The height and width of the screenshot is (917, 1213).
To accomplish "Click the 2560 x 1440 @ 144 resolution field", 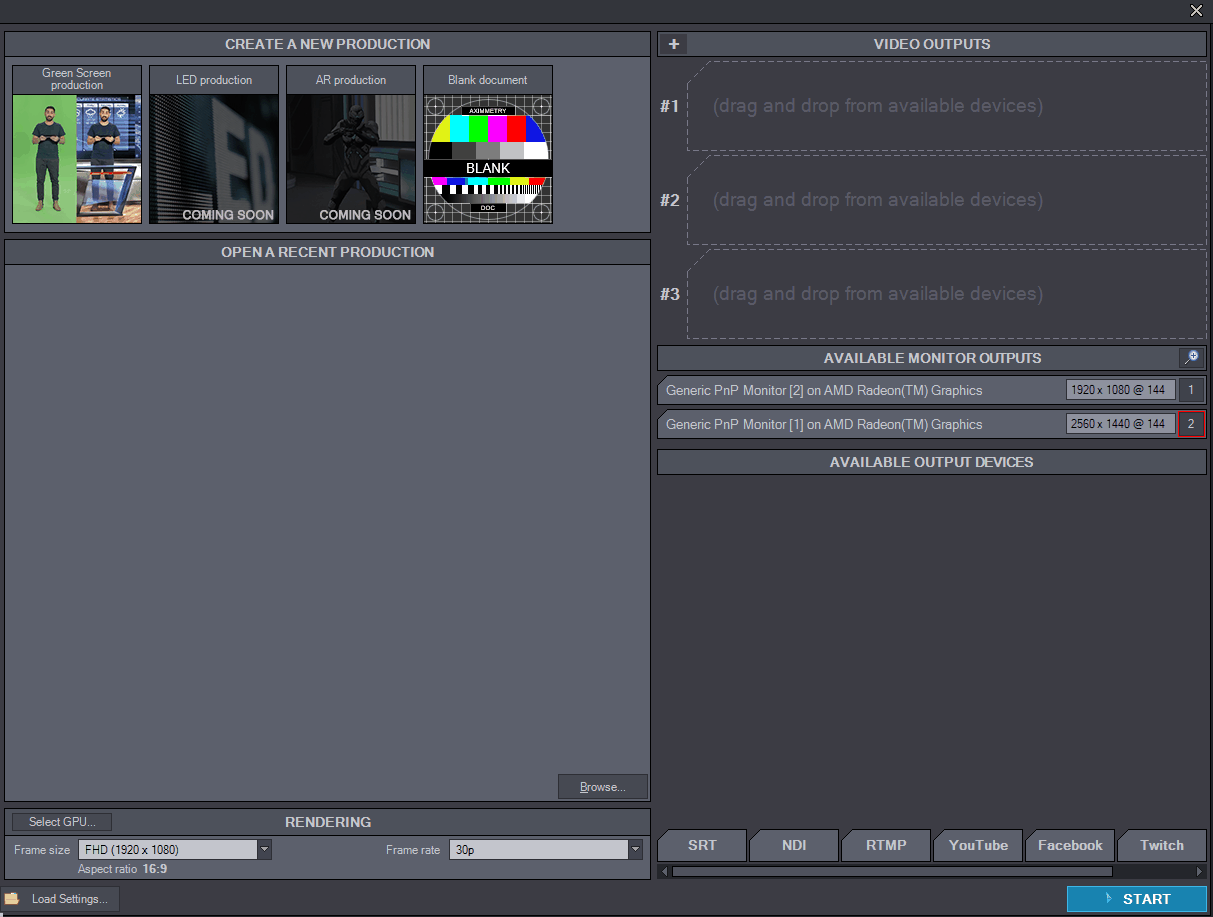I will click(x=1120, y=424).
